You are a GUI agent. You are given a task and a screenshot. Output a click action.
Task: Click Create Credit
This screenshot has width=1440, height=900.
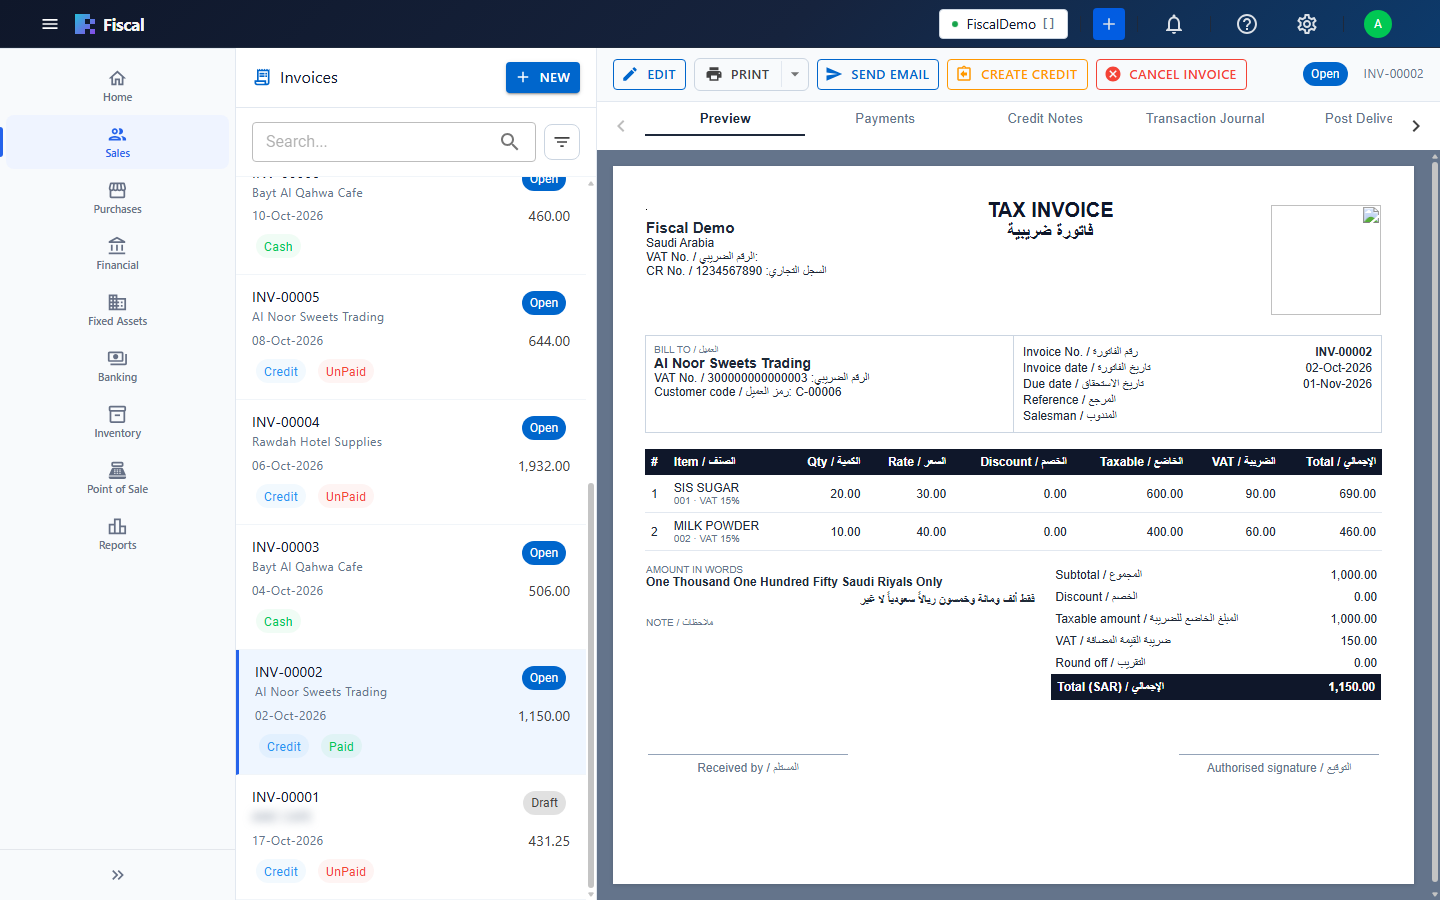[1017, 74]
